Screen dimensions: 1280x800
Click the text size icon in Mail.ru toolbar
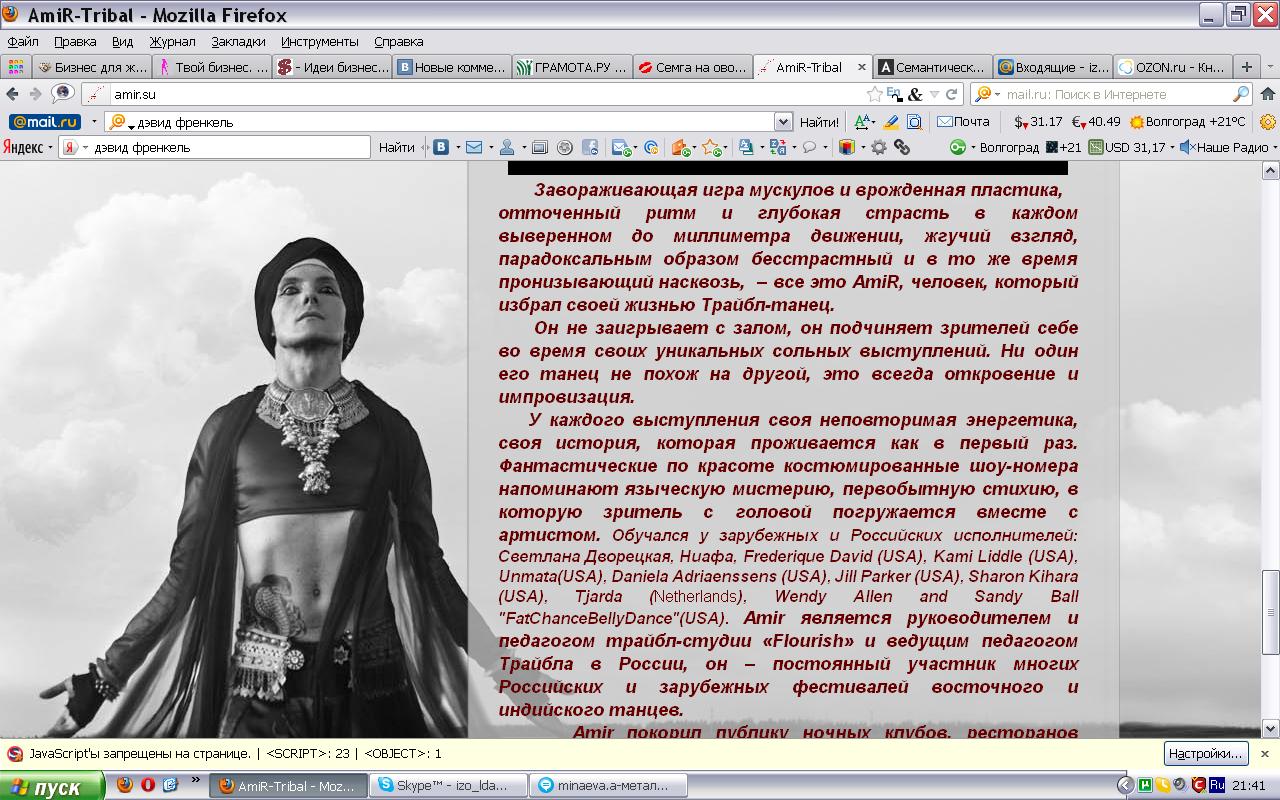pos(863,122)
